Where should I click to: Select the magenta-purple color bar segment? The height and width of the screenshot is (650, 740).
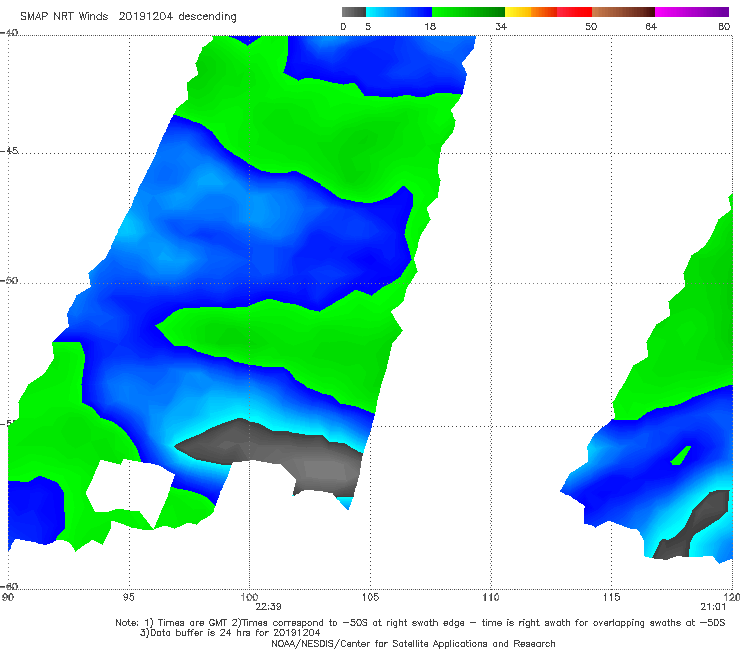(692, 12)
